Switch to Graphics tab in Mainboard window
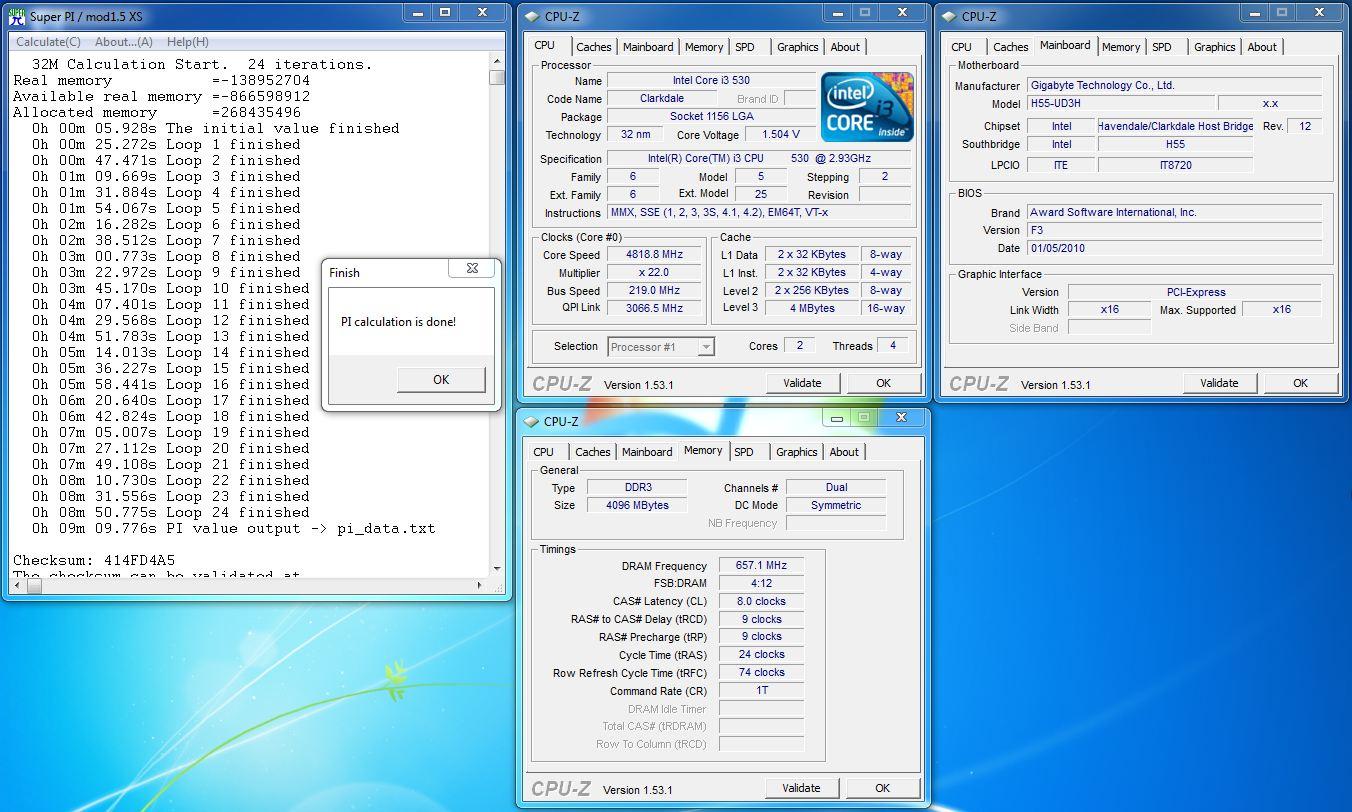This screenshot has height=812, width=1352. click(x=1215, y=47)
